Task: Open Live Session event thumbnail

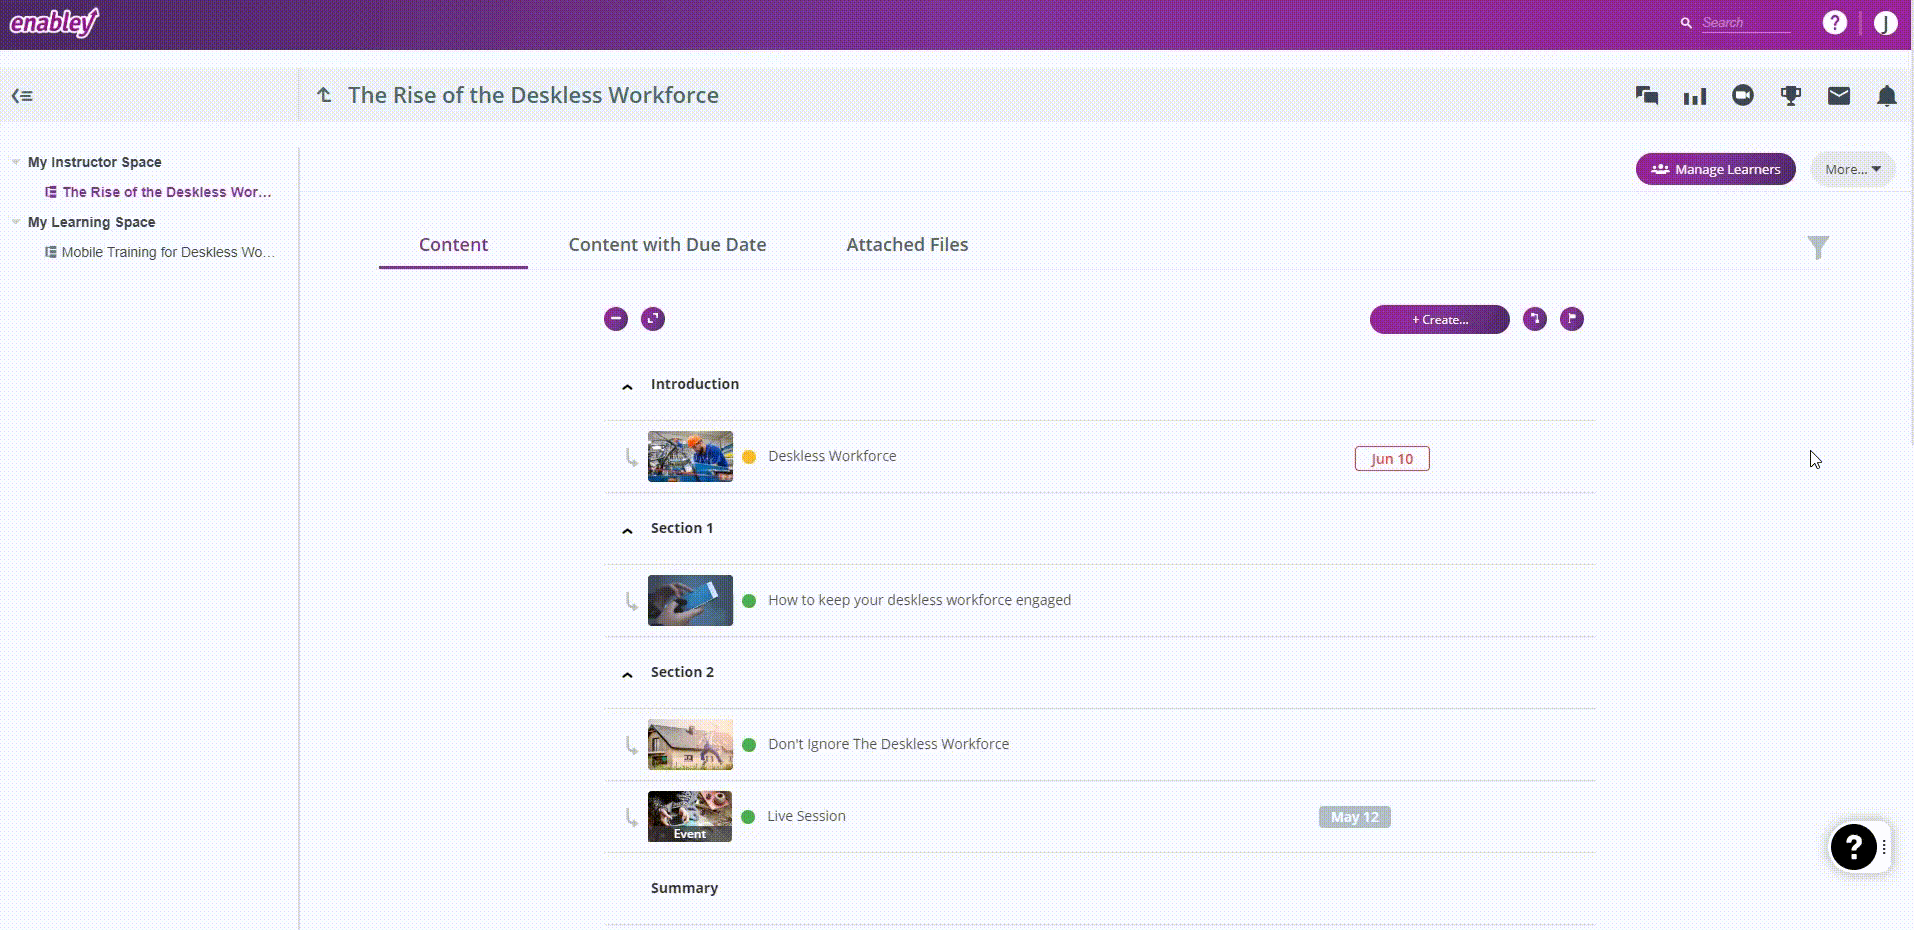Action: [x=690, y=816]
